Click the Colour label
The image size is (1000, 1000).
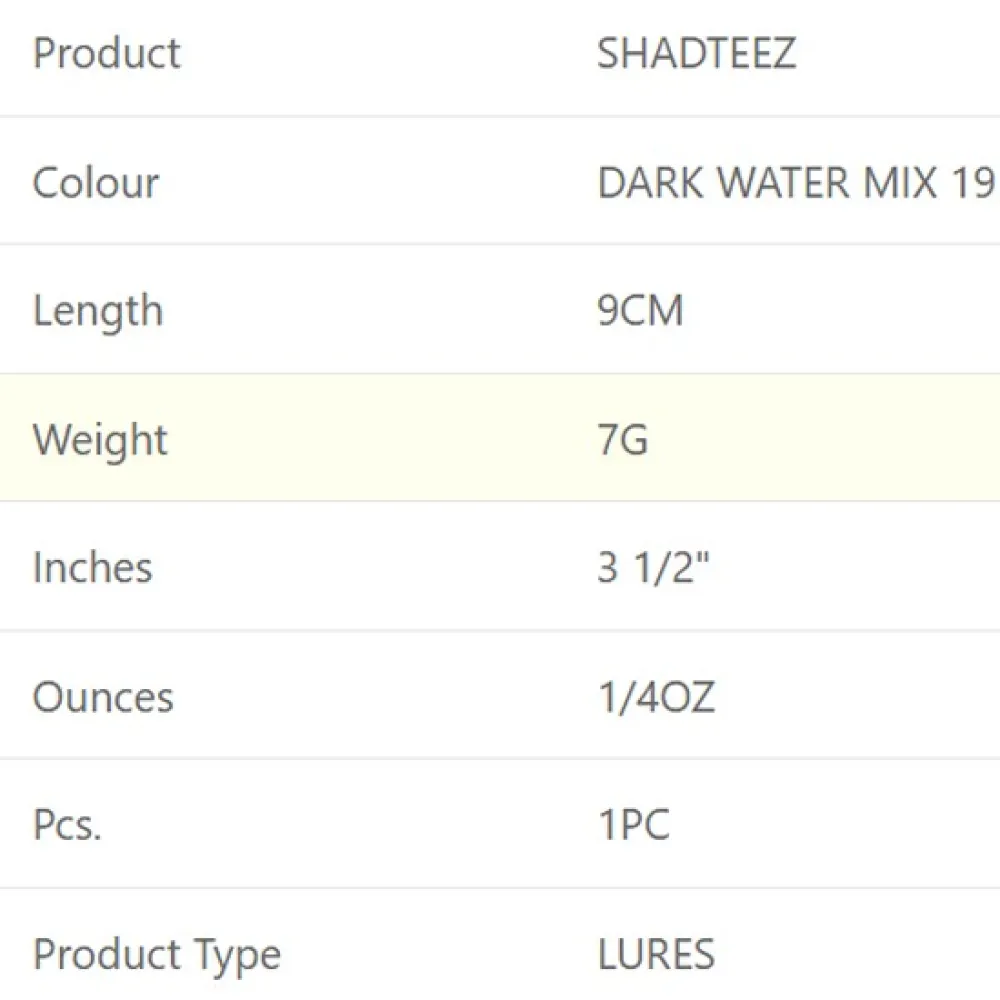pos(96,183)
